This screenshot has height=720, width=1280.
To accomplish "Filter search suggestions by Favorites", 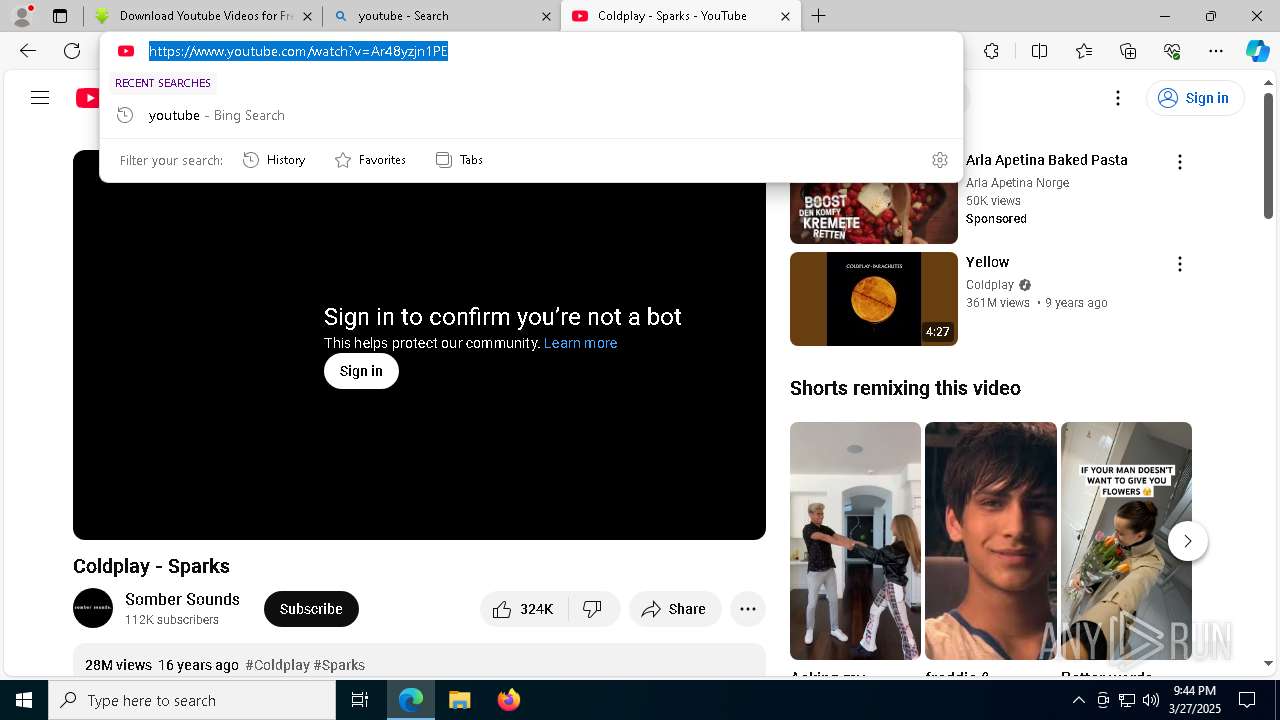I will 370,160.
